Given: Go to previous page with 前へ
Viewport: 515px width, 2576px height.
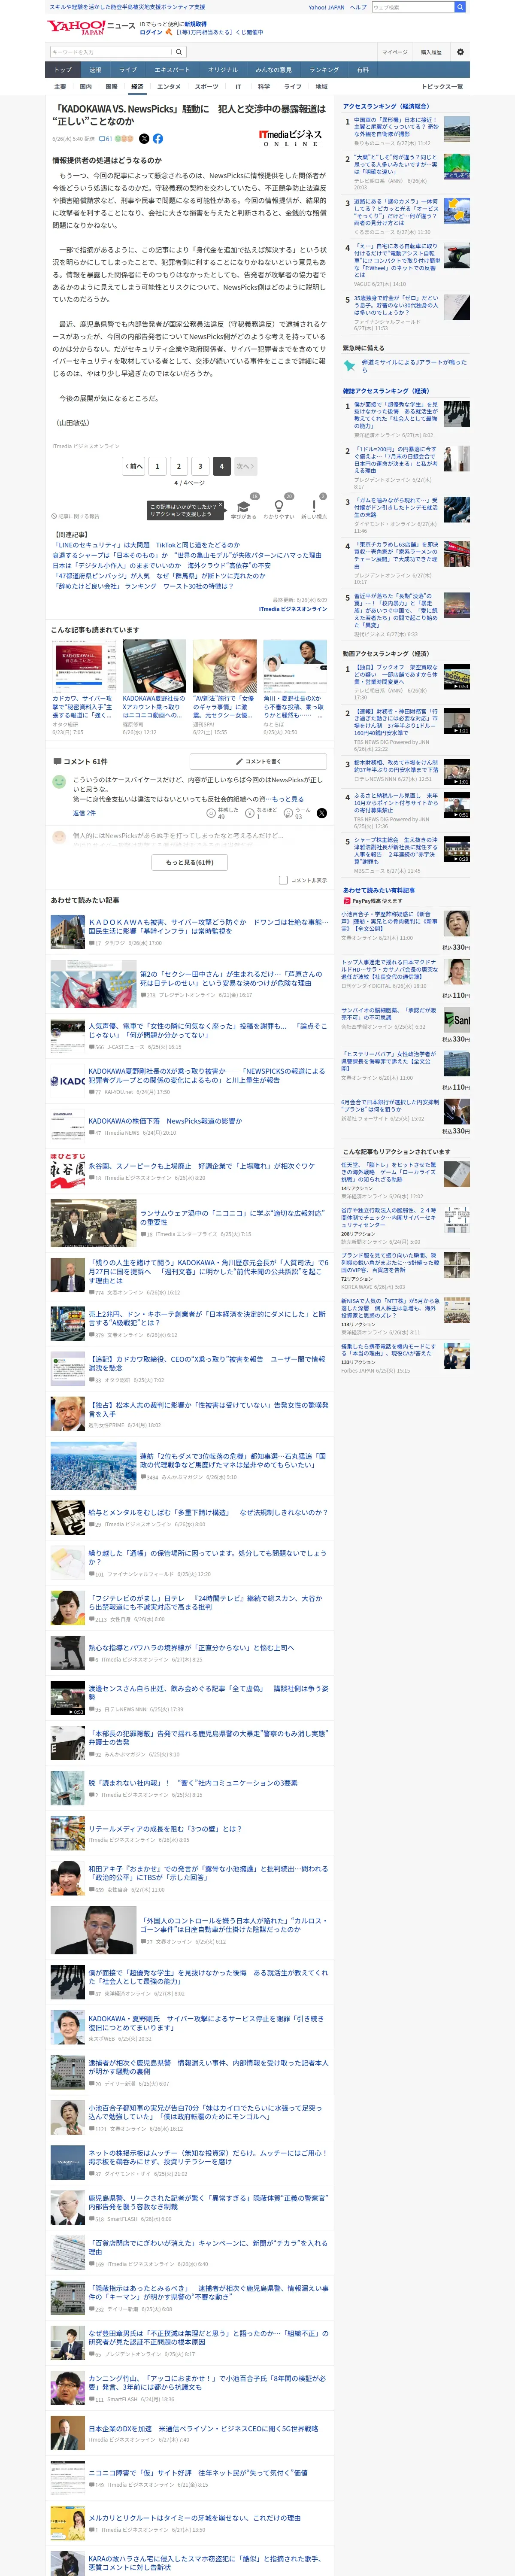Looking at the screenshot, I should 134,466.
